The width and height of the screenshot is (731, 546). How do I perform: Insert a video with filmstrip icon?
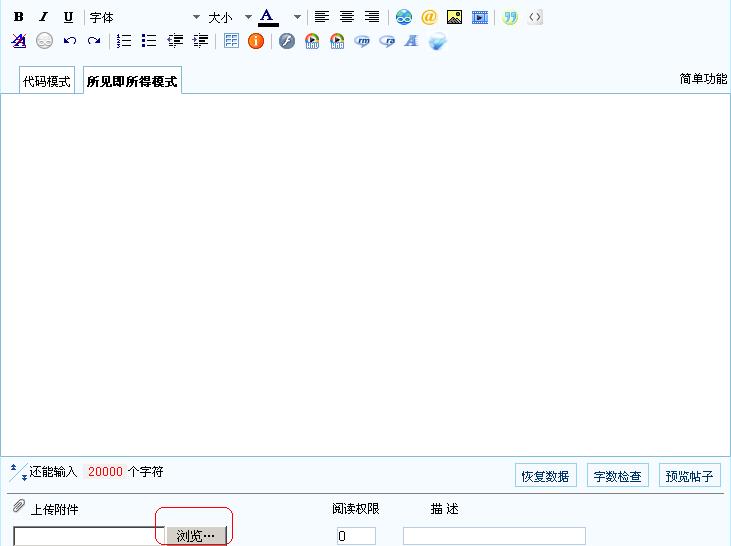coord(480,18)
